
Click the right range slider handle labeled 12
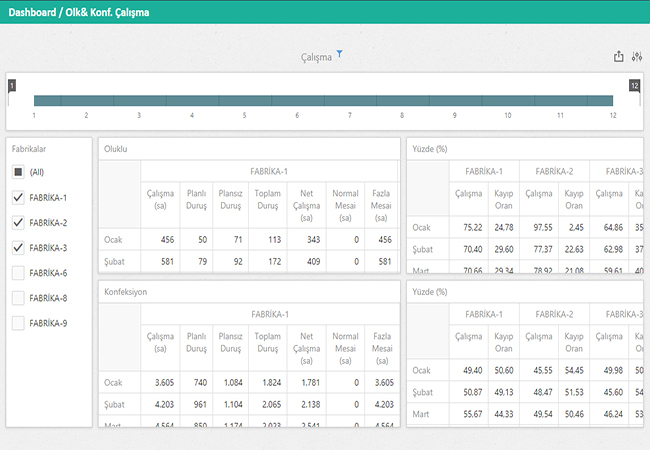(634, 87)
